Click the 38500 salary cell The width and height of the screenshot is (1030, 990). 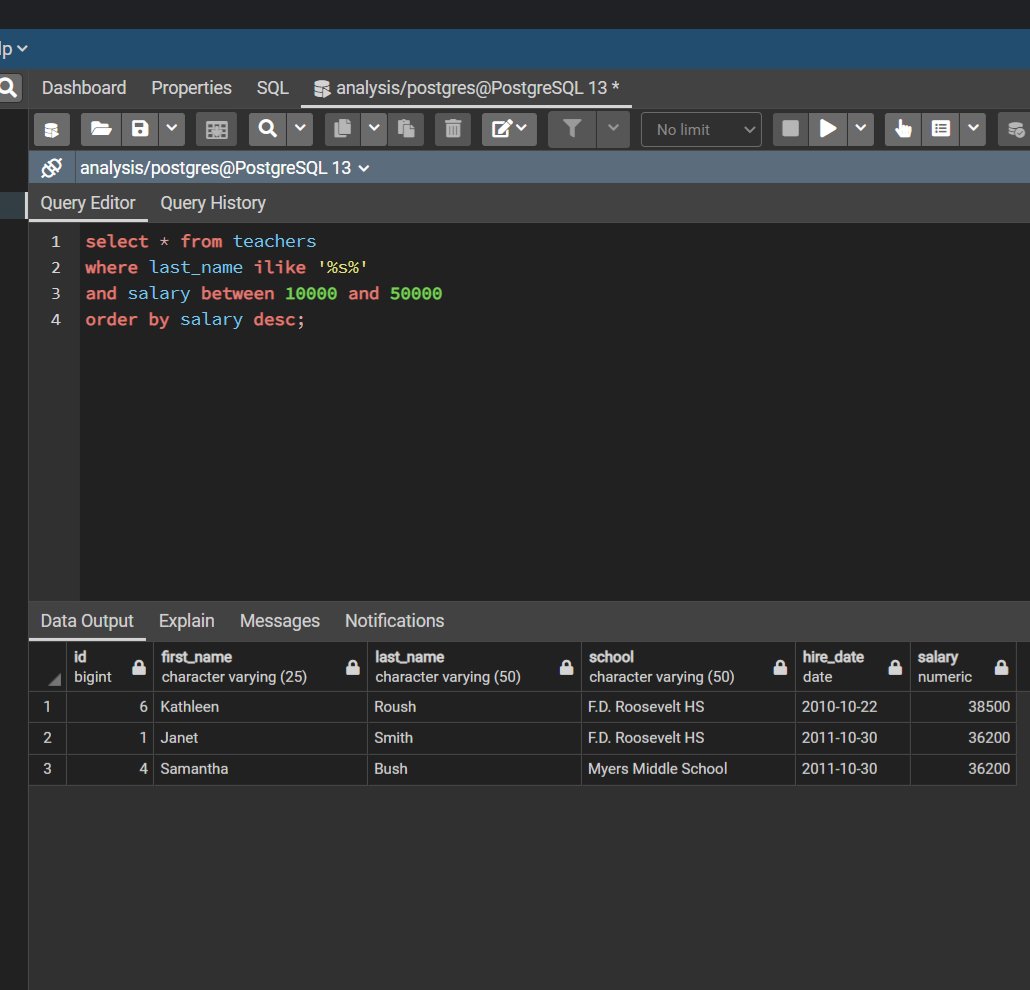pos(962,707)
